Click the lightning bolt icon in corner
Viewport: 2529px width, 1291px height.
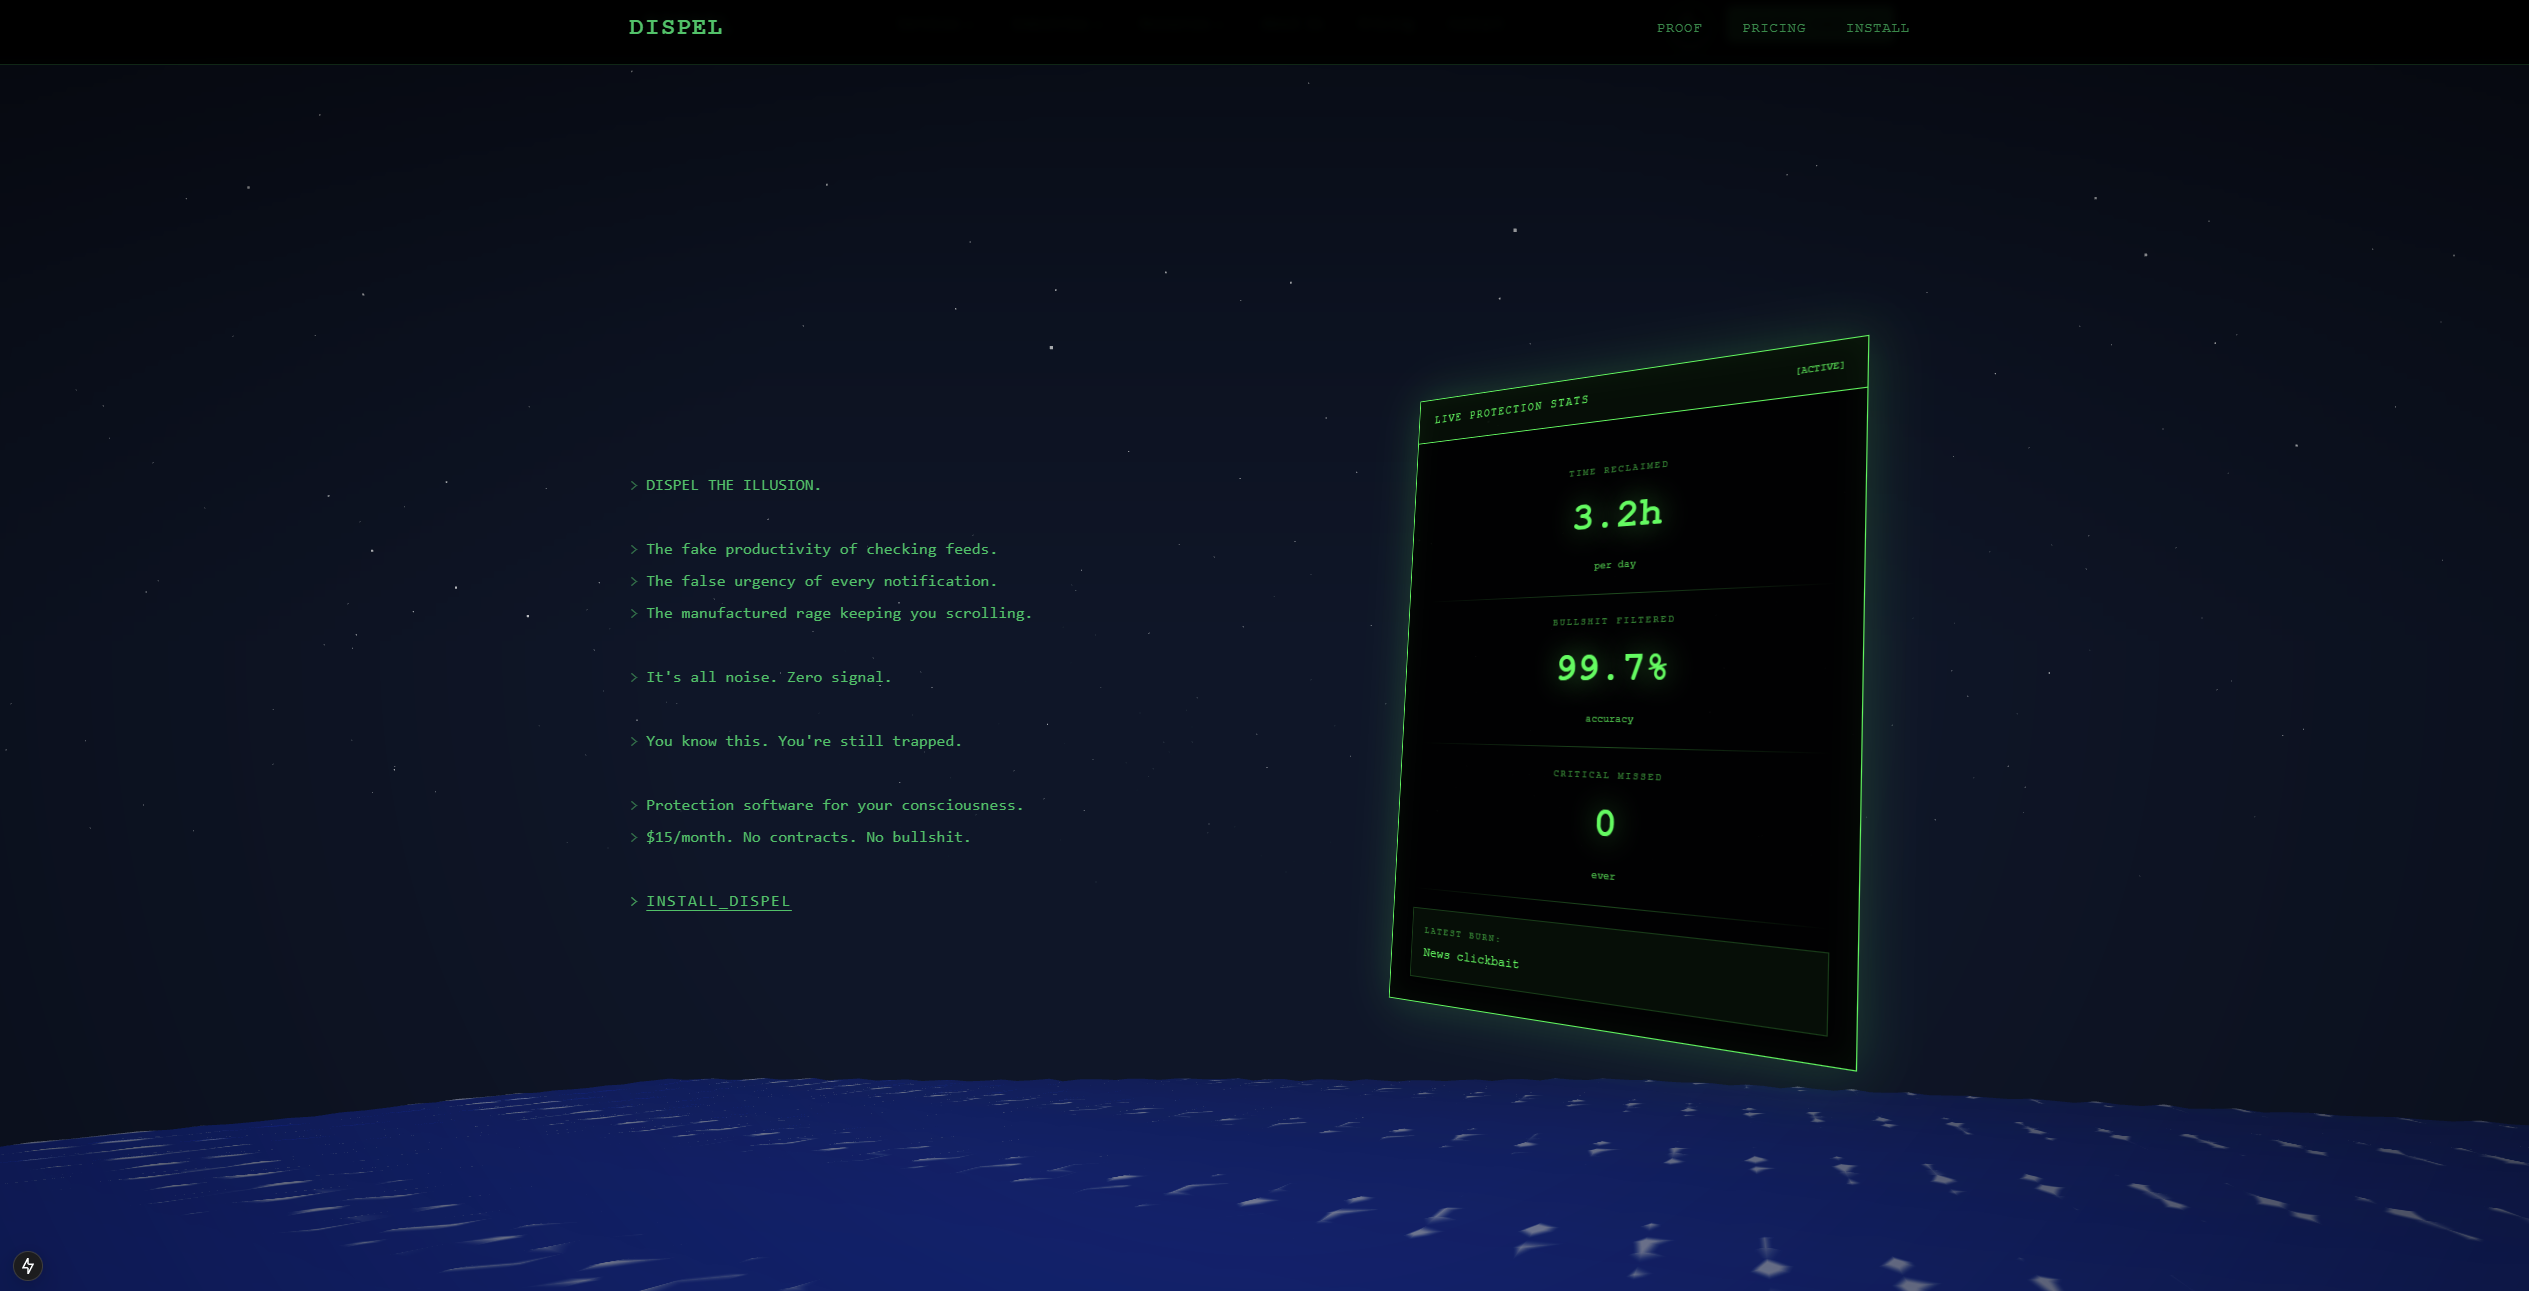pyautogui.click(x=28, y=1266)
